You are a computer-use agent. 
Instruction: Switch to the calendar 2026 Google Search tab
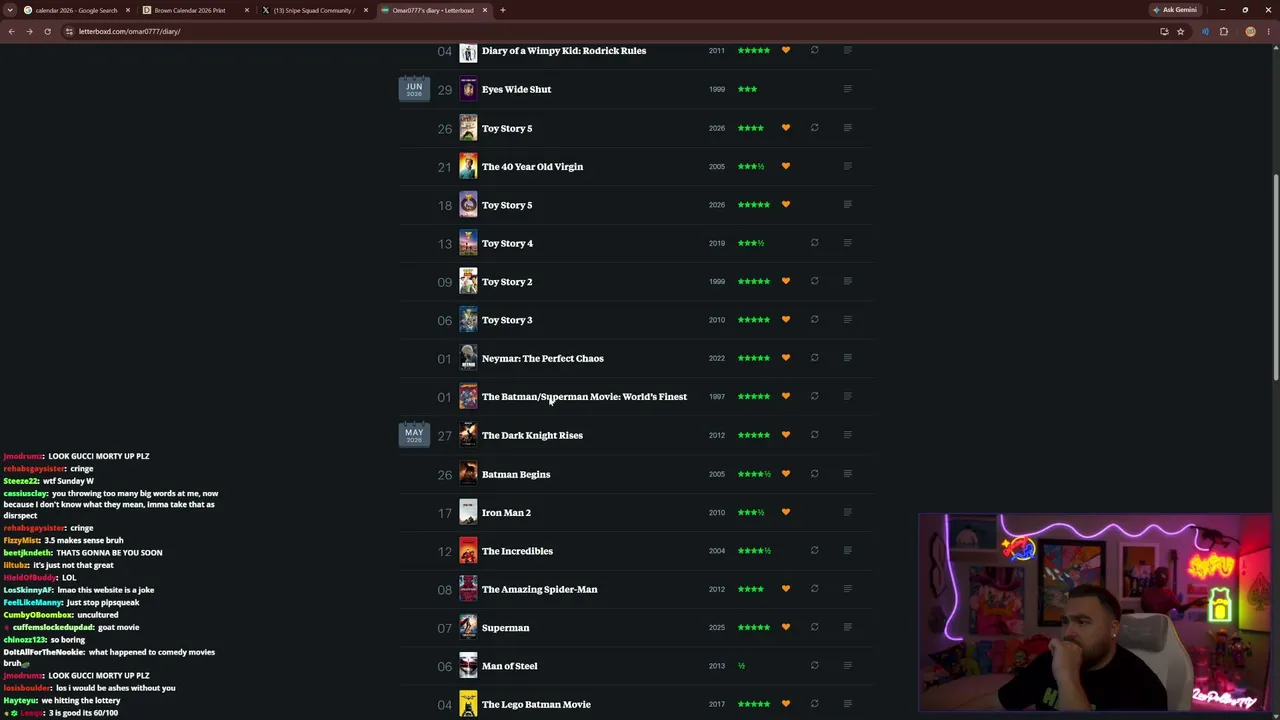[x=76, y=10]
